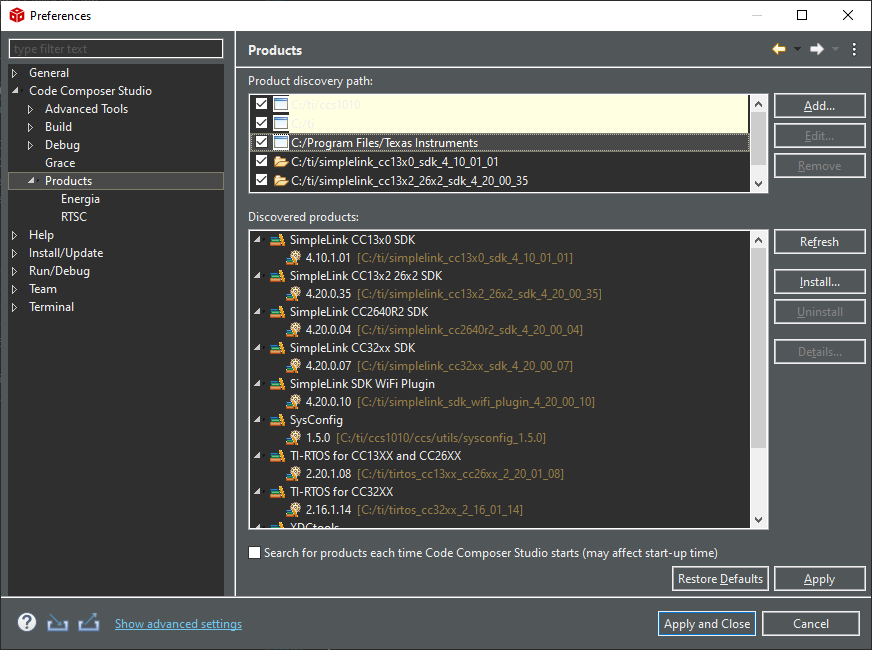
Task: Open the back history dropdown arrow
Action: pyautogui.click(x=797, y=49)
